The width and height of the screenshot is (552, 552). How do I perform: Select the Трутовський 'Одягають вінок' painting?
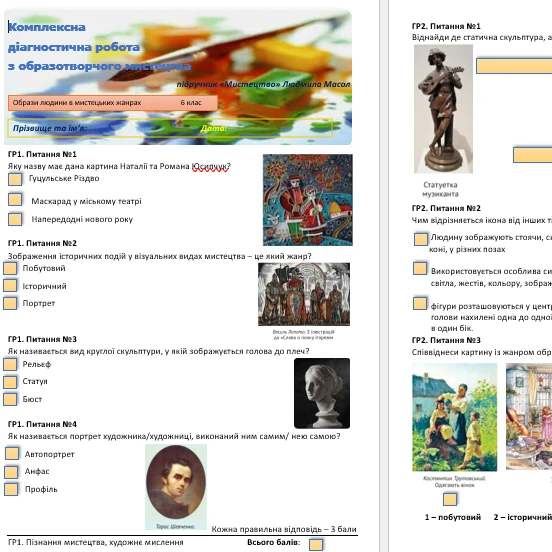coord(454,417)
